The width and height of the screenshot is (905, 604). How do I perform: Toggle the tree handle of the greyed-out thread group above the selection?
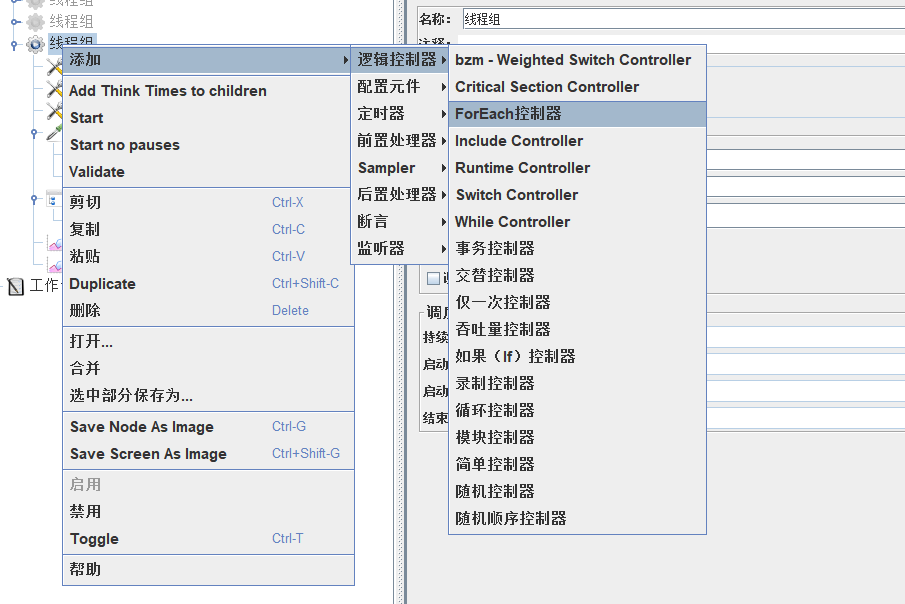pos(14,21)
